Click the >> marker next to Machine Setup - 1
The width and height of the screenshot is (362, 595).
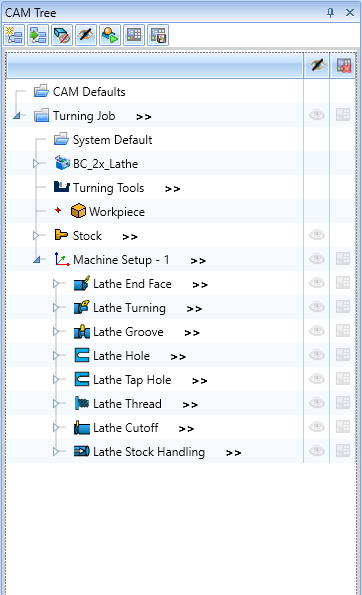tap(198, 261)
